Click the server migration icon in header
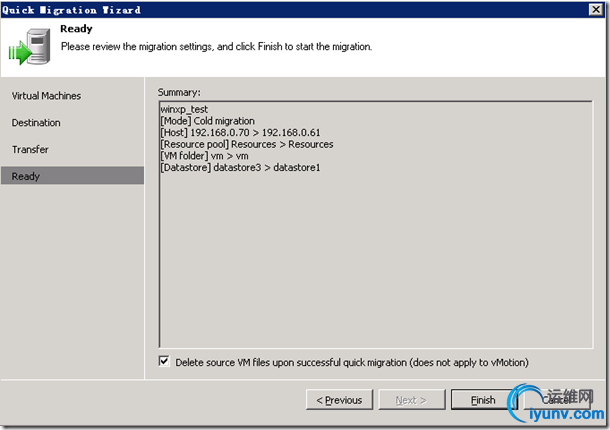Image resolution: width=610 pixels, height=430 pixels. 30,47
